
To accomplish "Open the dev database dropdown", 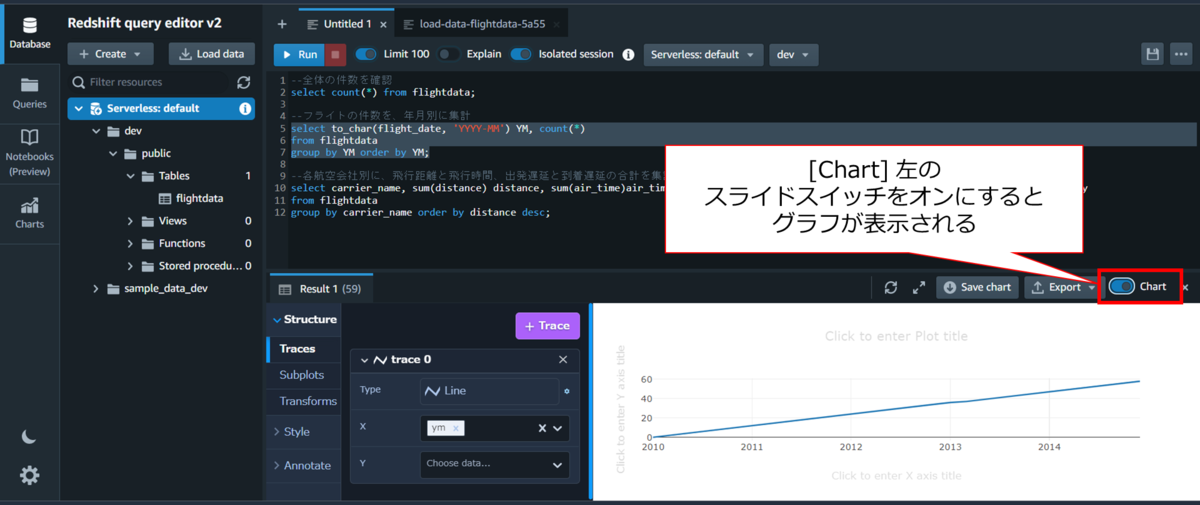I will click(x=794, y=54).
